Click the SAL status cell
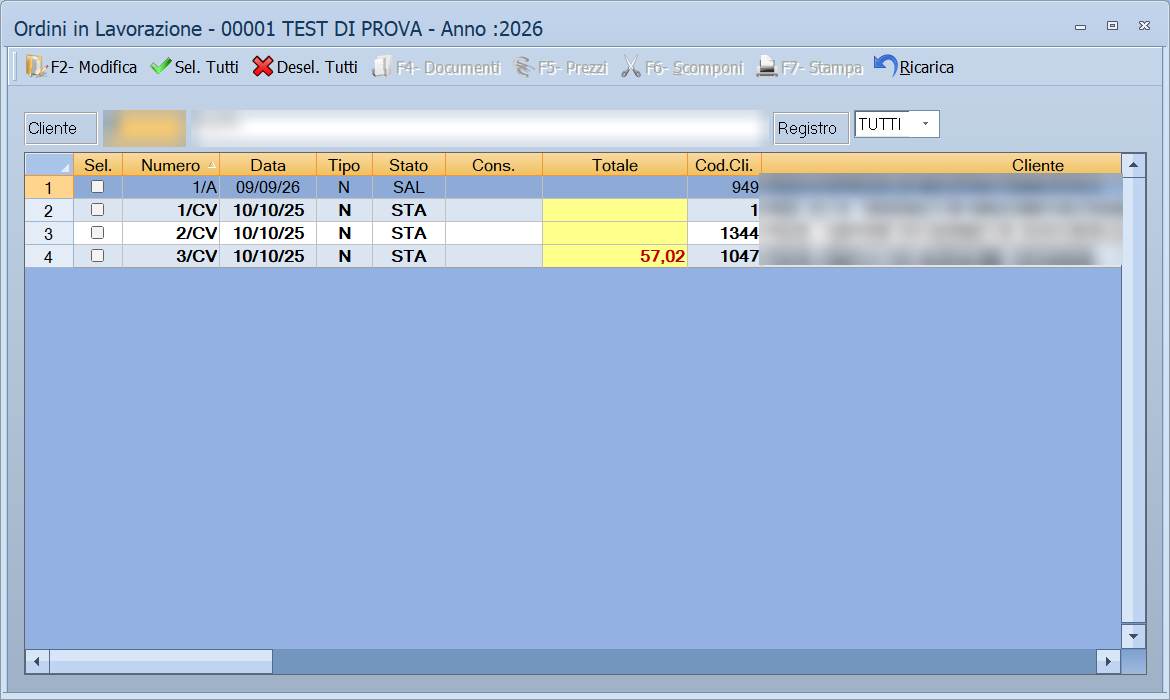The image size is (1170, 700). pyautogui.click(x=409, y=187)
